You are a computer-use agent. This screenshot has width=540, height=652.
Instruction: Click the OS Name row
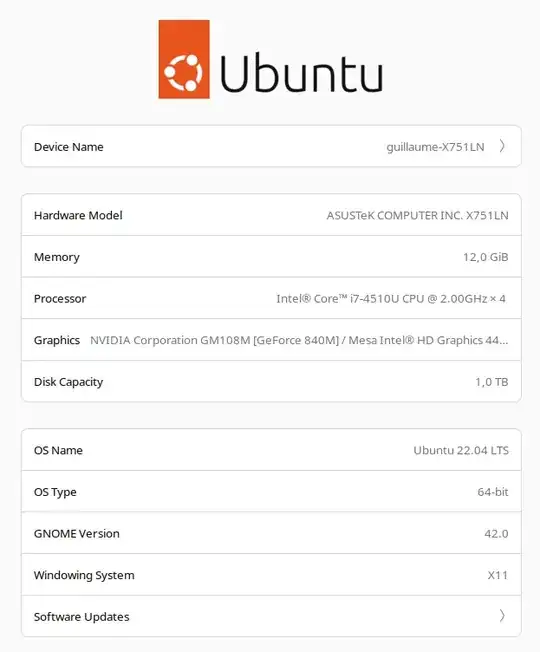[x=271, y=450]
